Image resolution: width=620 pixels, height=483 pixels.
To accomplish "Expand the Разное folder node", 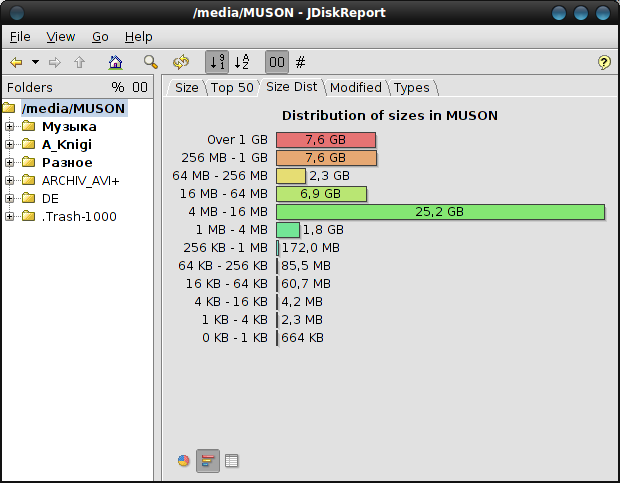I will tap(9, 162).
